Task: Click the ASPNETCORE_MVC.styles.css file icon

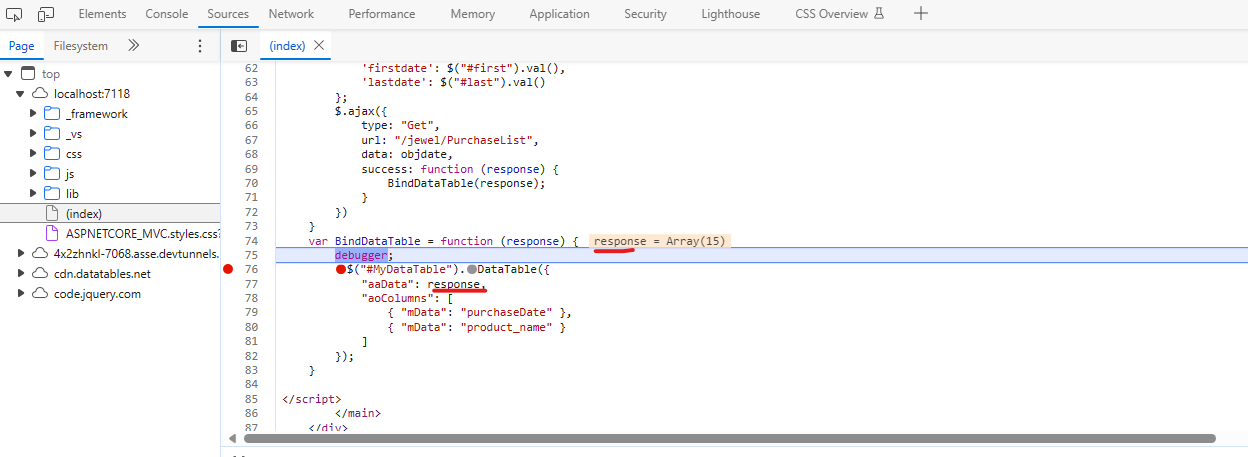Action: point(53,234)
